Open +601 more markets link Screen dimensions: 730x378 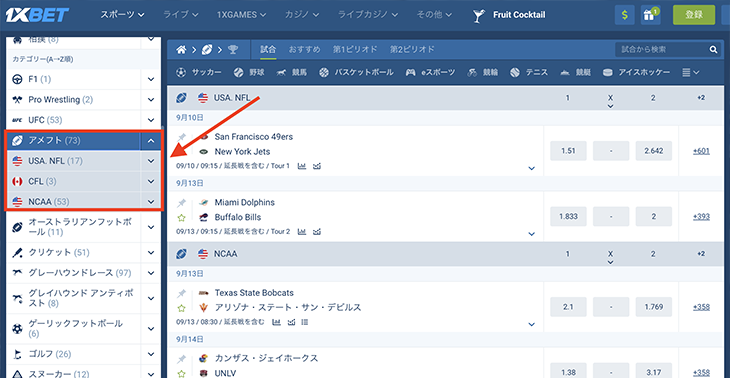pyautogui.click(x=701, y=151)
